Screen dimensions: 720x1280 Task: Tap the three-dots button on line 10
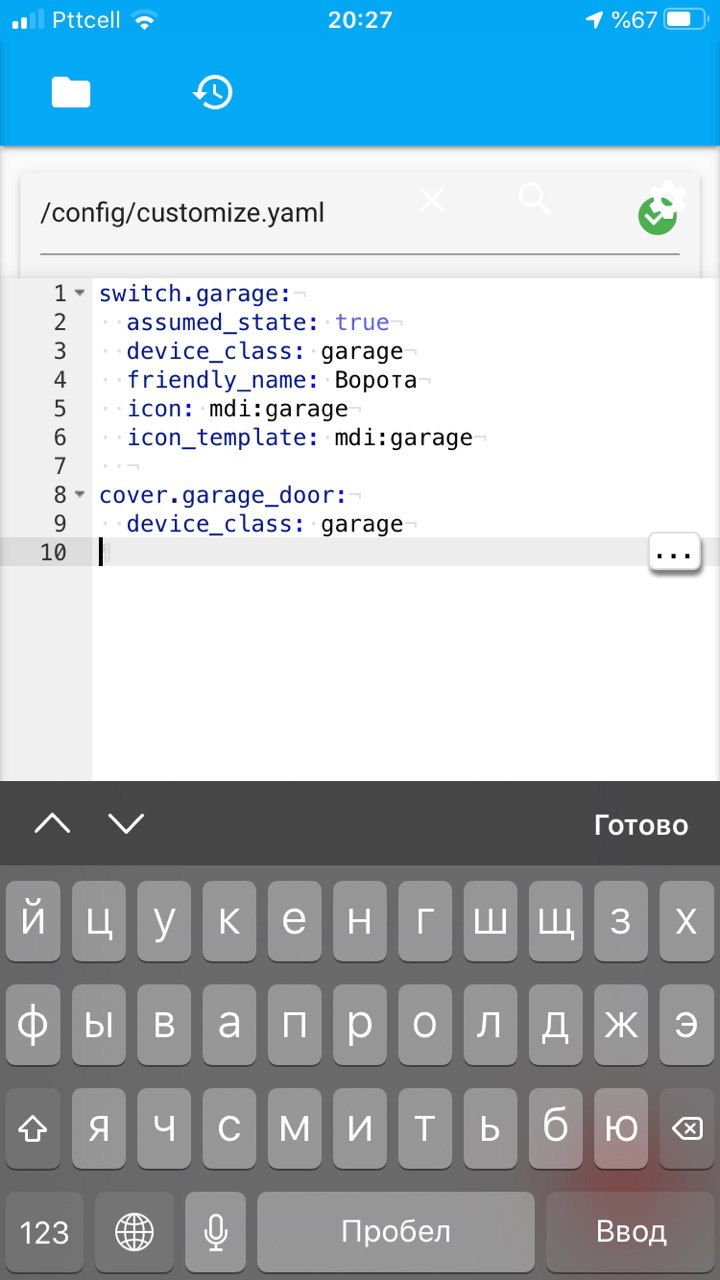[x=674, y=553]
